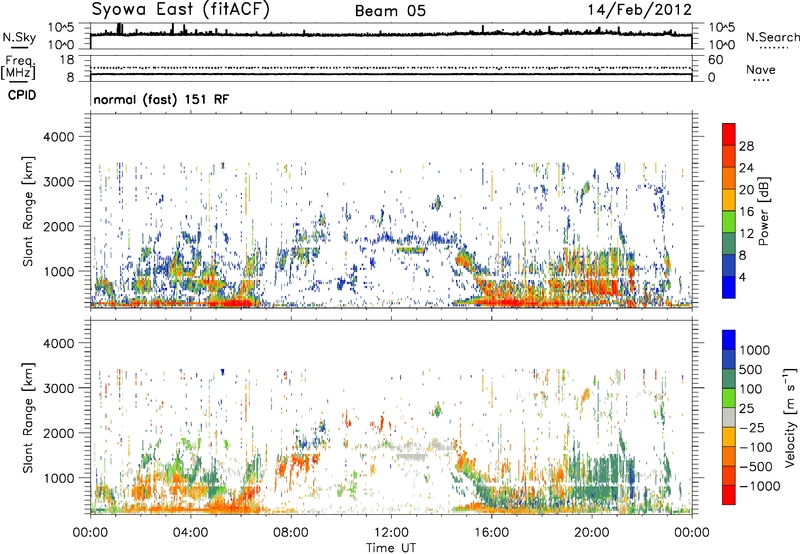This screenshot has height=554, width=800.
Task: Click the '16:00' time axis label
Action: point(491,533)
